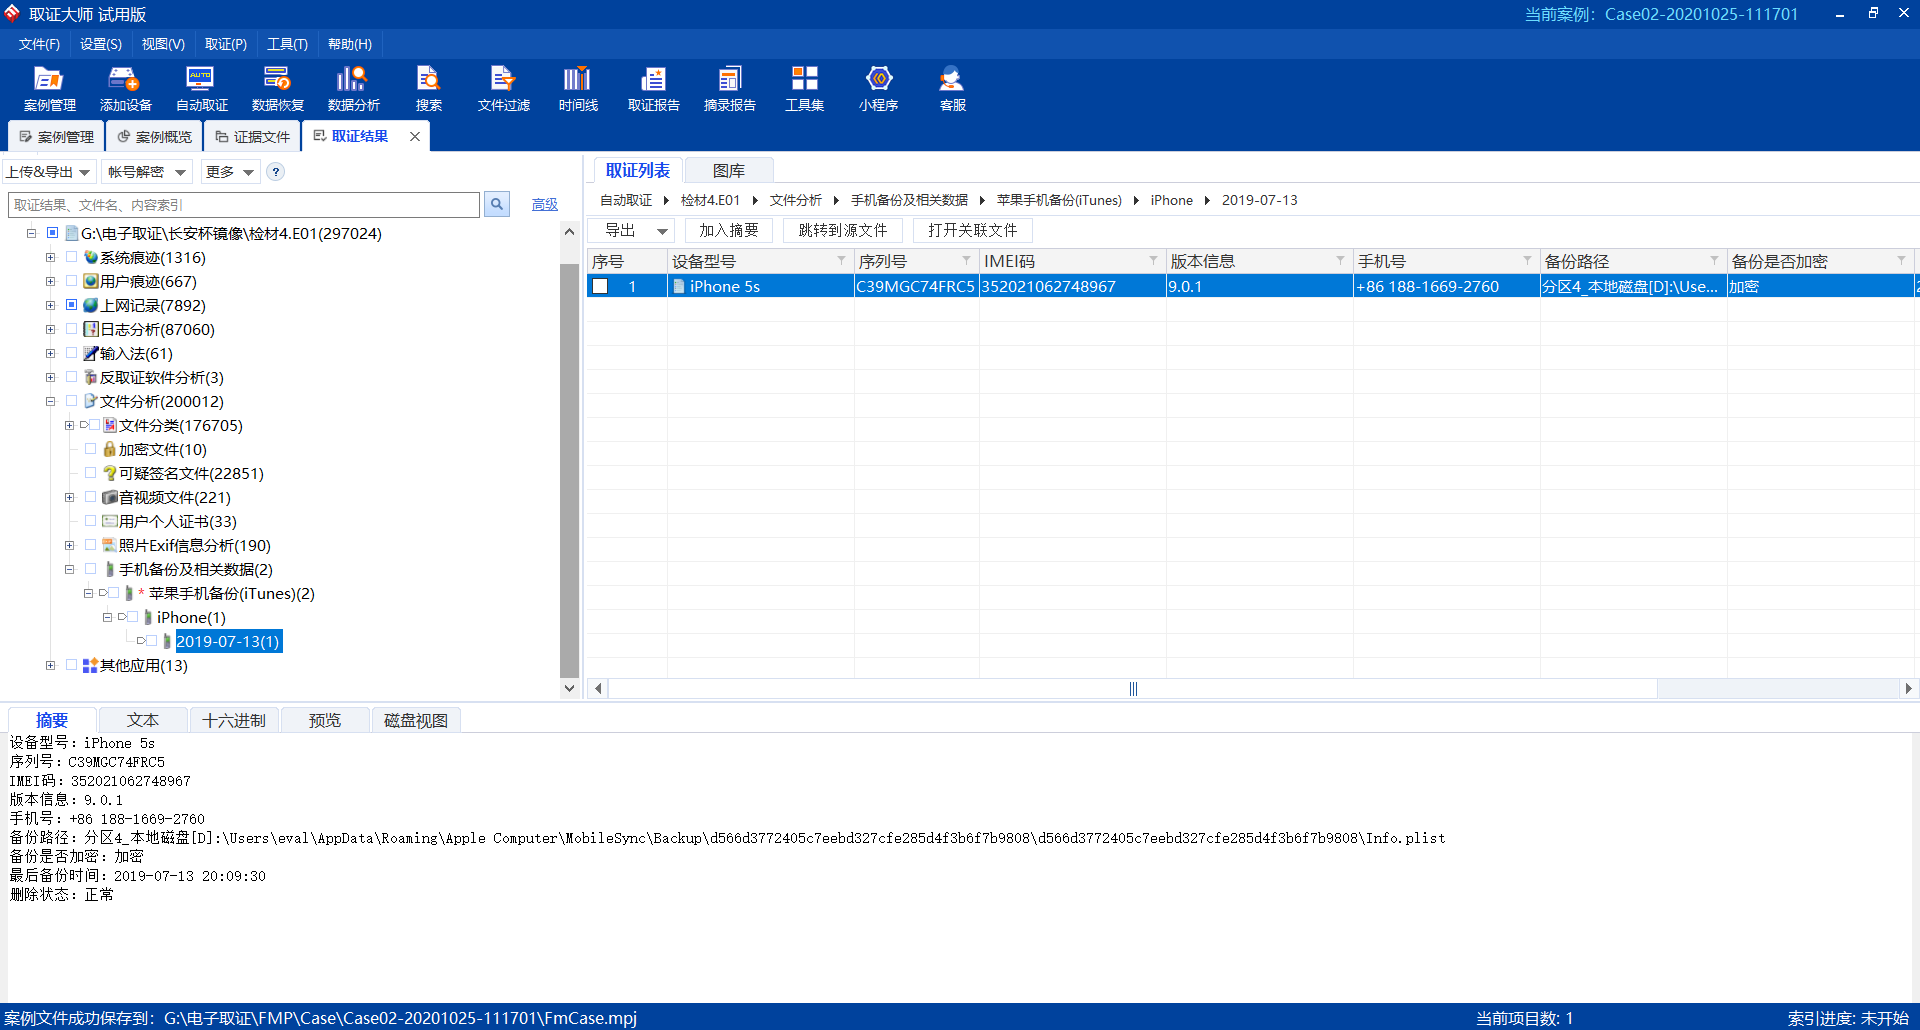Open the 数据分析 tool
Image resolution: width=1920 pixels, height=1030 pixels.
[x=353, y=88]
